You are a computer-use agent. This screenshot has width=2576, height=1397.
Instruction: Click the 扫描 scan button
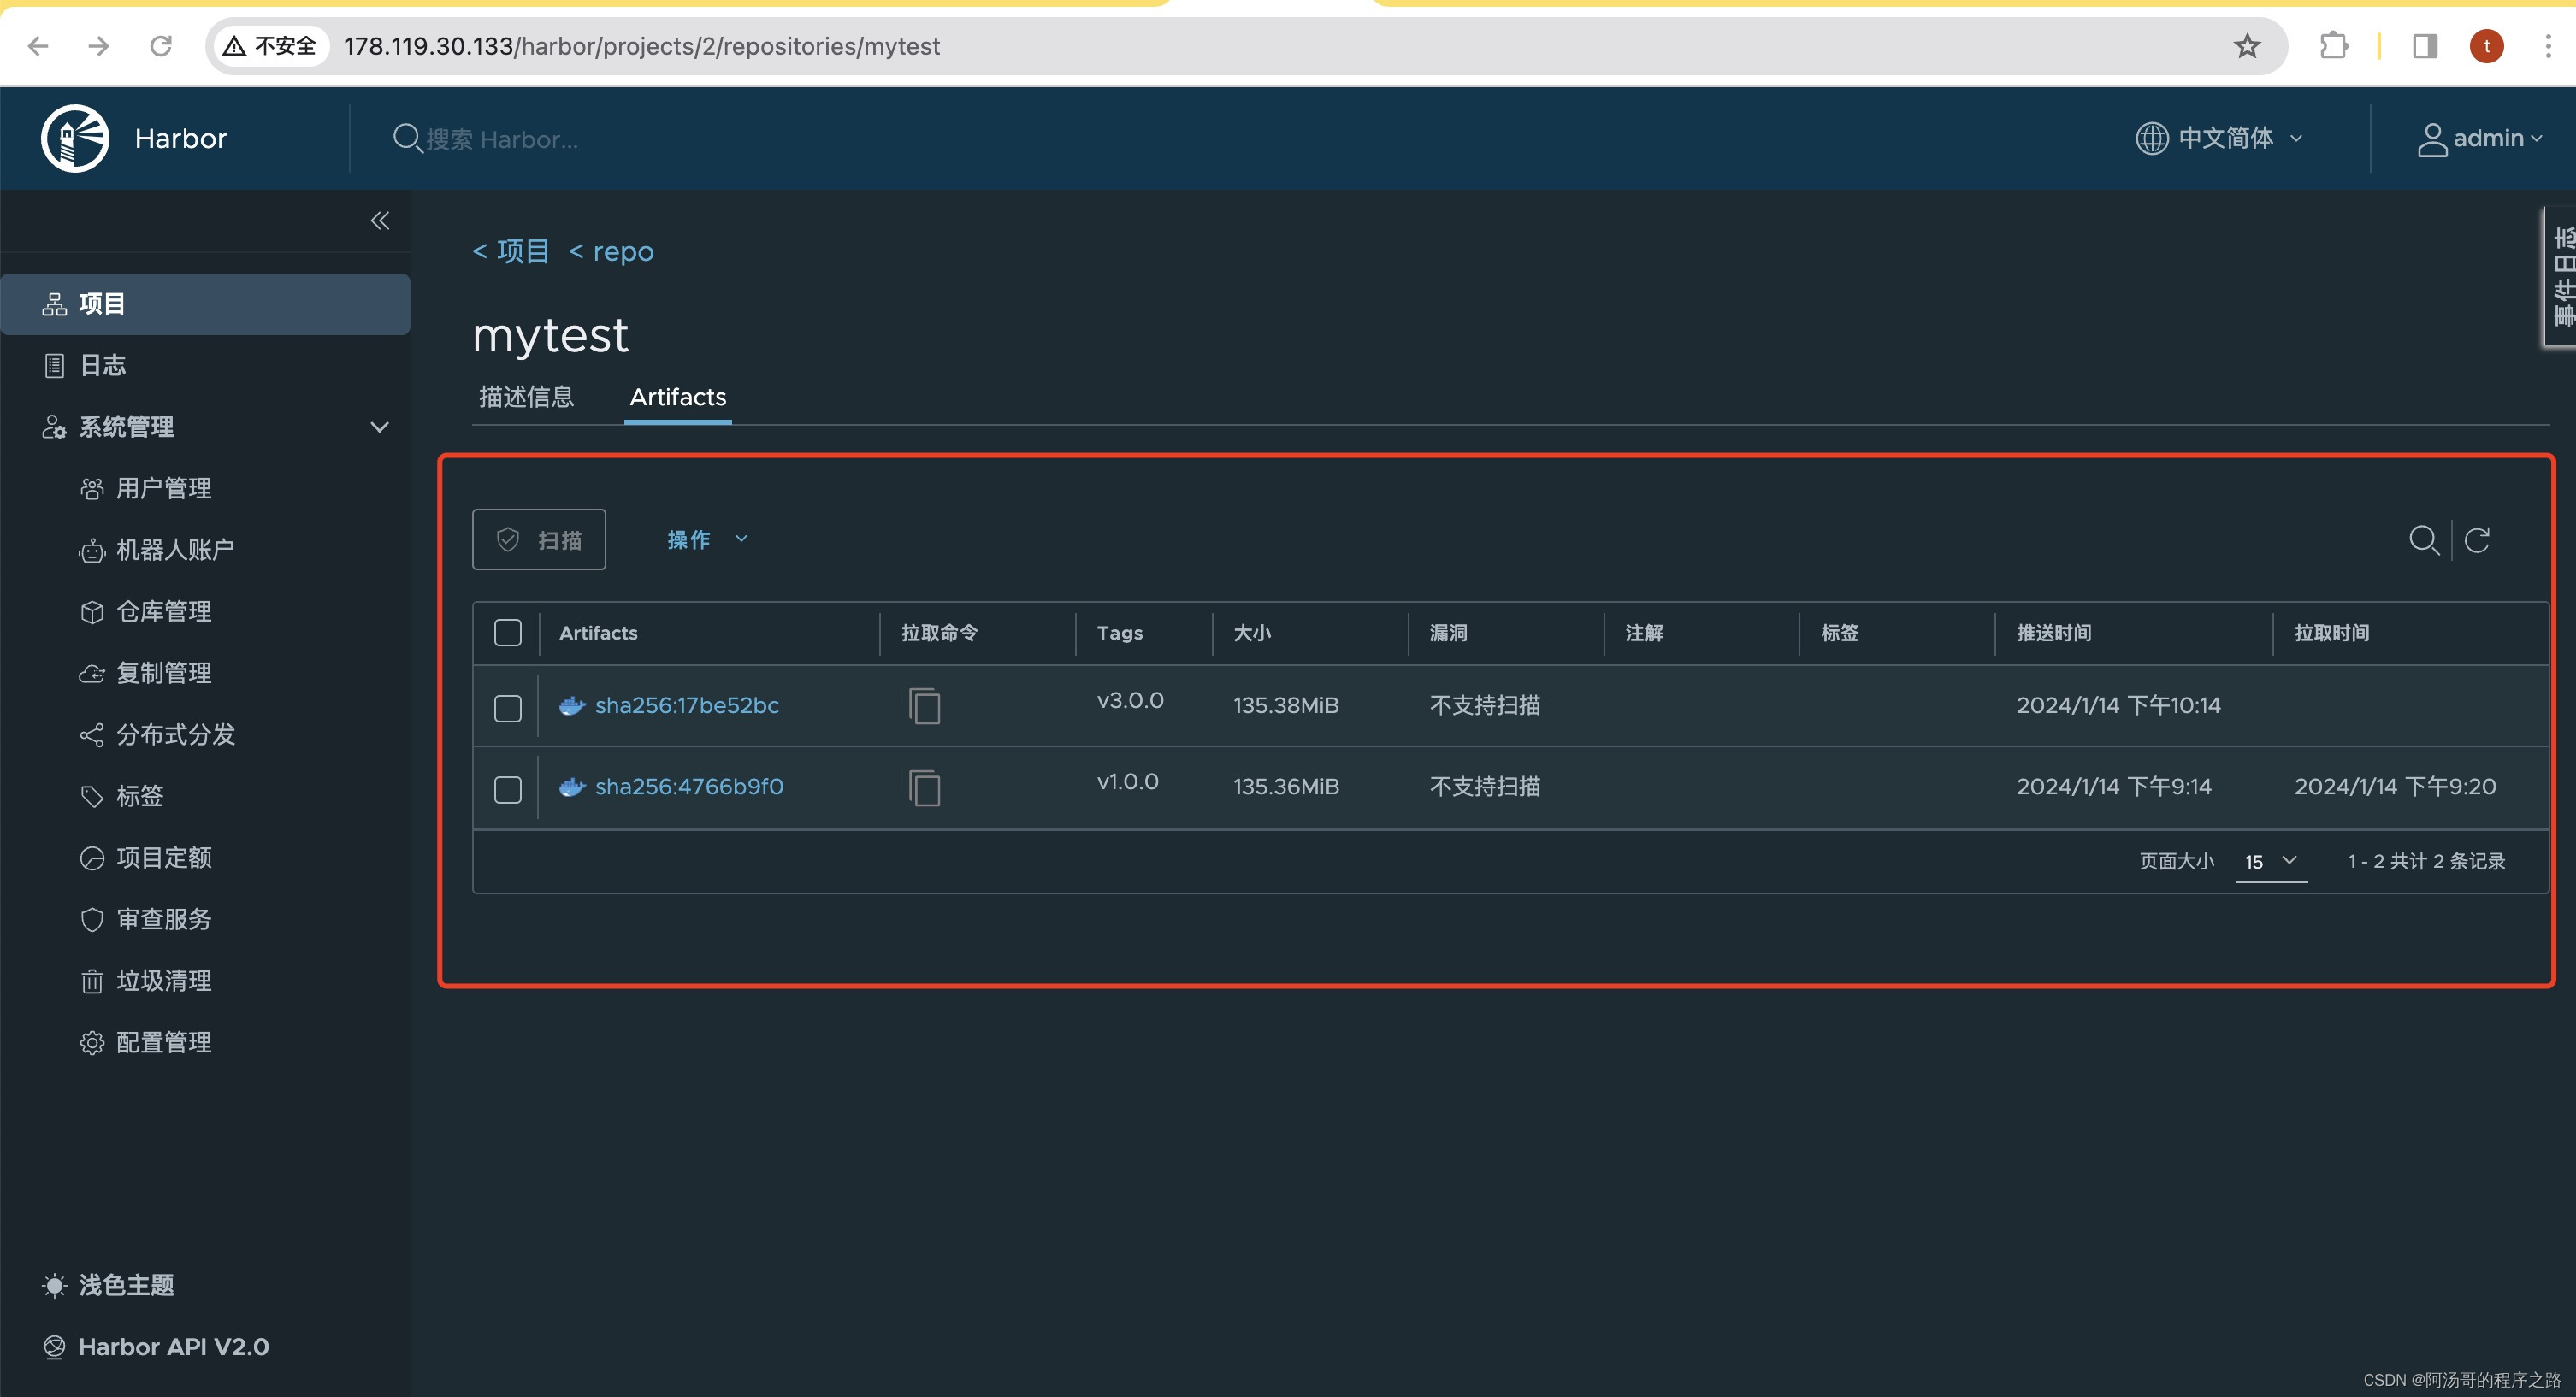point(539,540)
